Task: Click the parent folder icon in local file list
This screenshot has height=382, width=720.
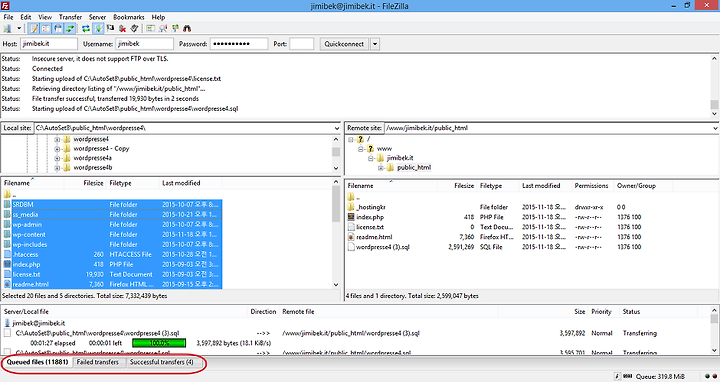Action: pyautogui.click(x=7, y=194)
